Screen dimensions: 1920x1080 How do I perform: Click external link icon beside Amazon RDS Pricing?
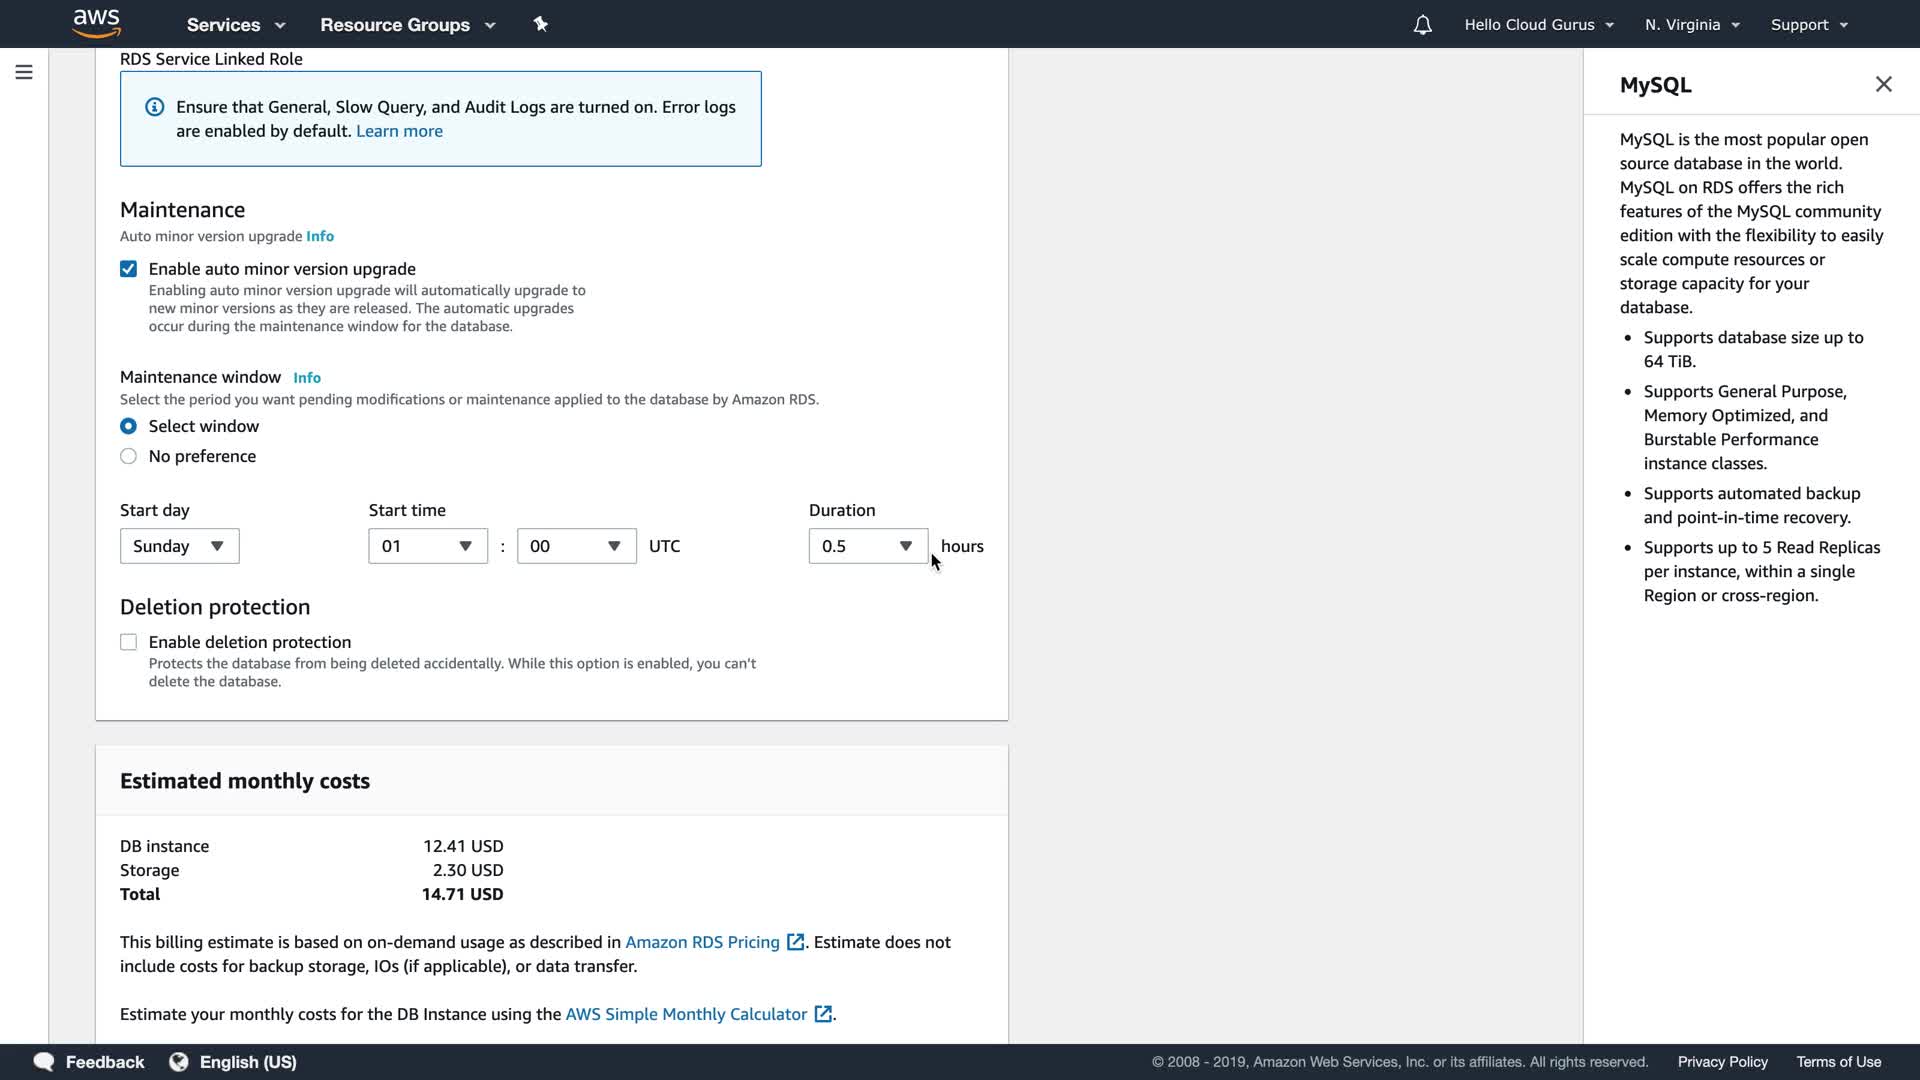click(795, 942)
